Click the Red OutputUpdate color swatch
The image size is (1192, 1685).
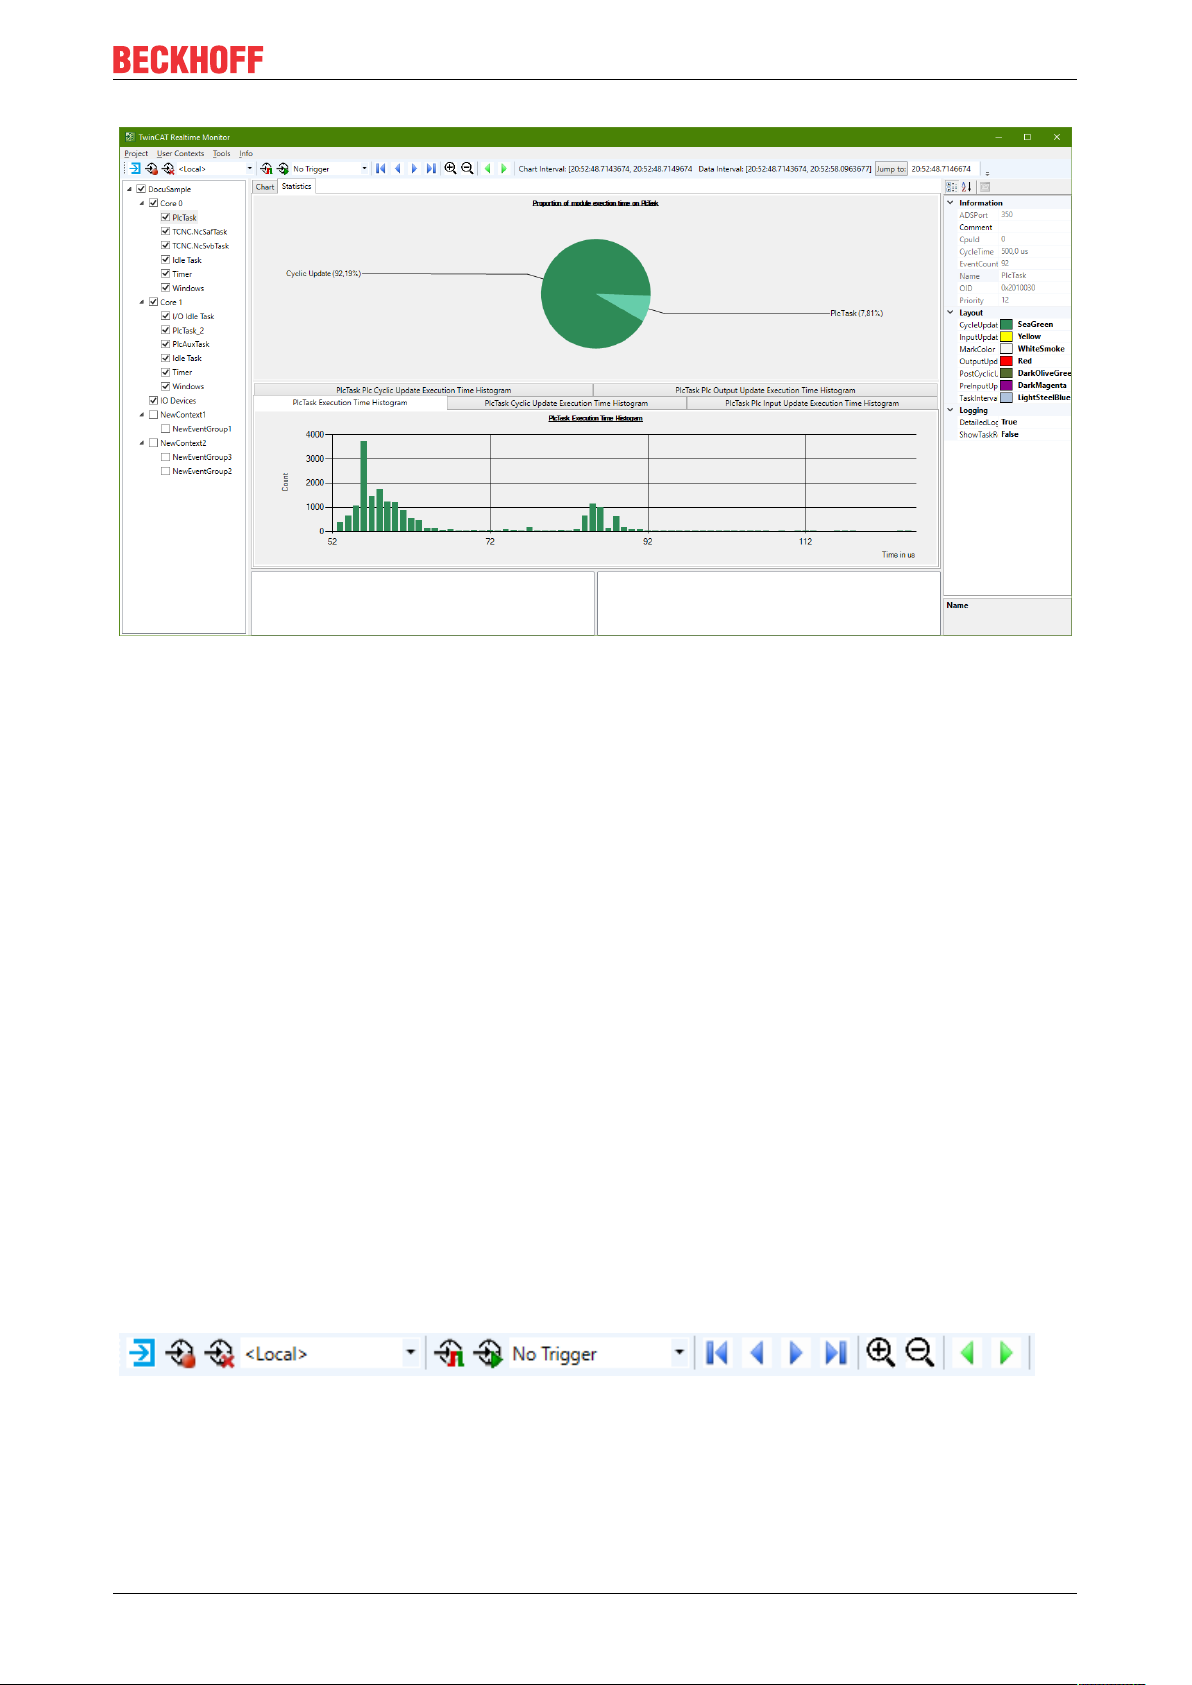1007,361
